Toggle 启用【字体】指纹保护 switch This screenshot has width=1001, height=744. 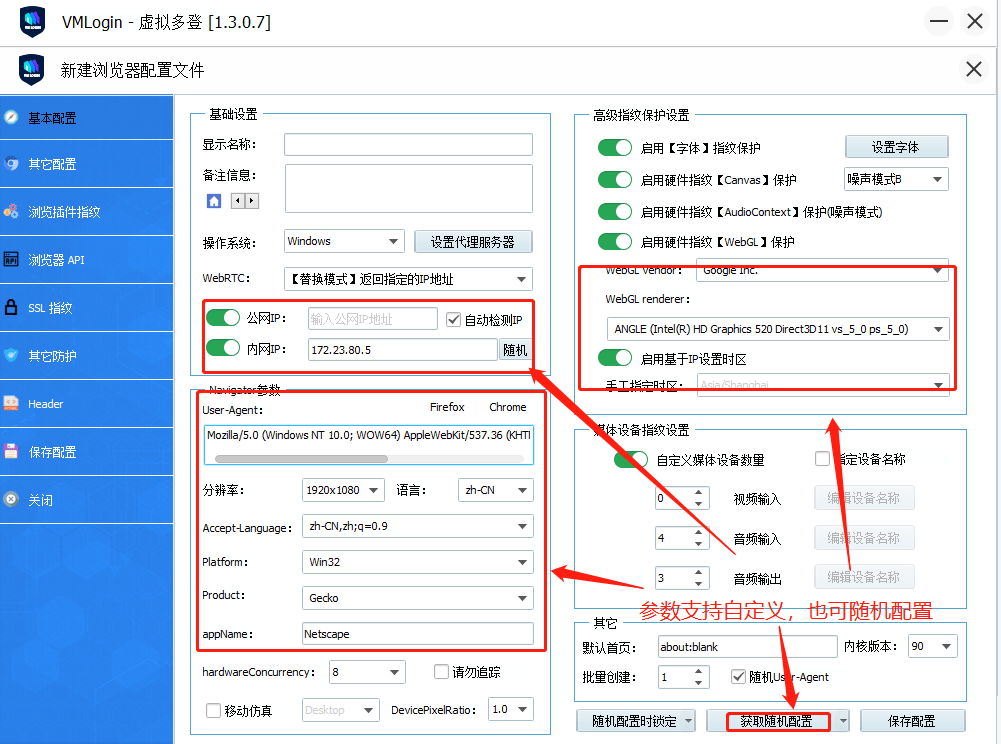point(615,148)
